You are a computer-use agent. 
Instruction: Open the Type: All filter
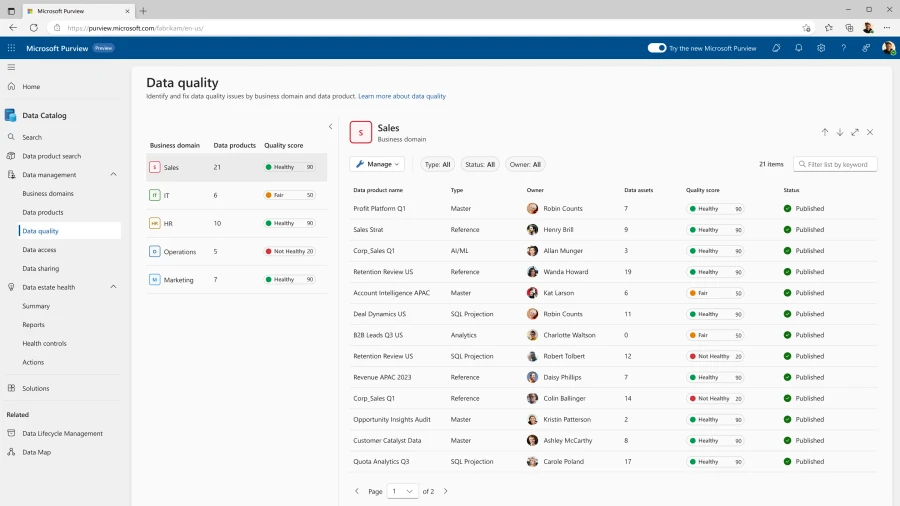(437, 165)
